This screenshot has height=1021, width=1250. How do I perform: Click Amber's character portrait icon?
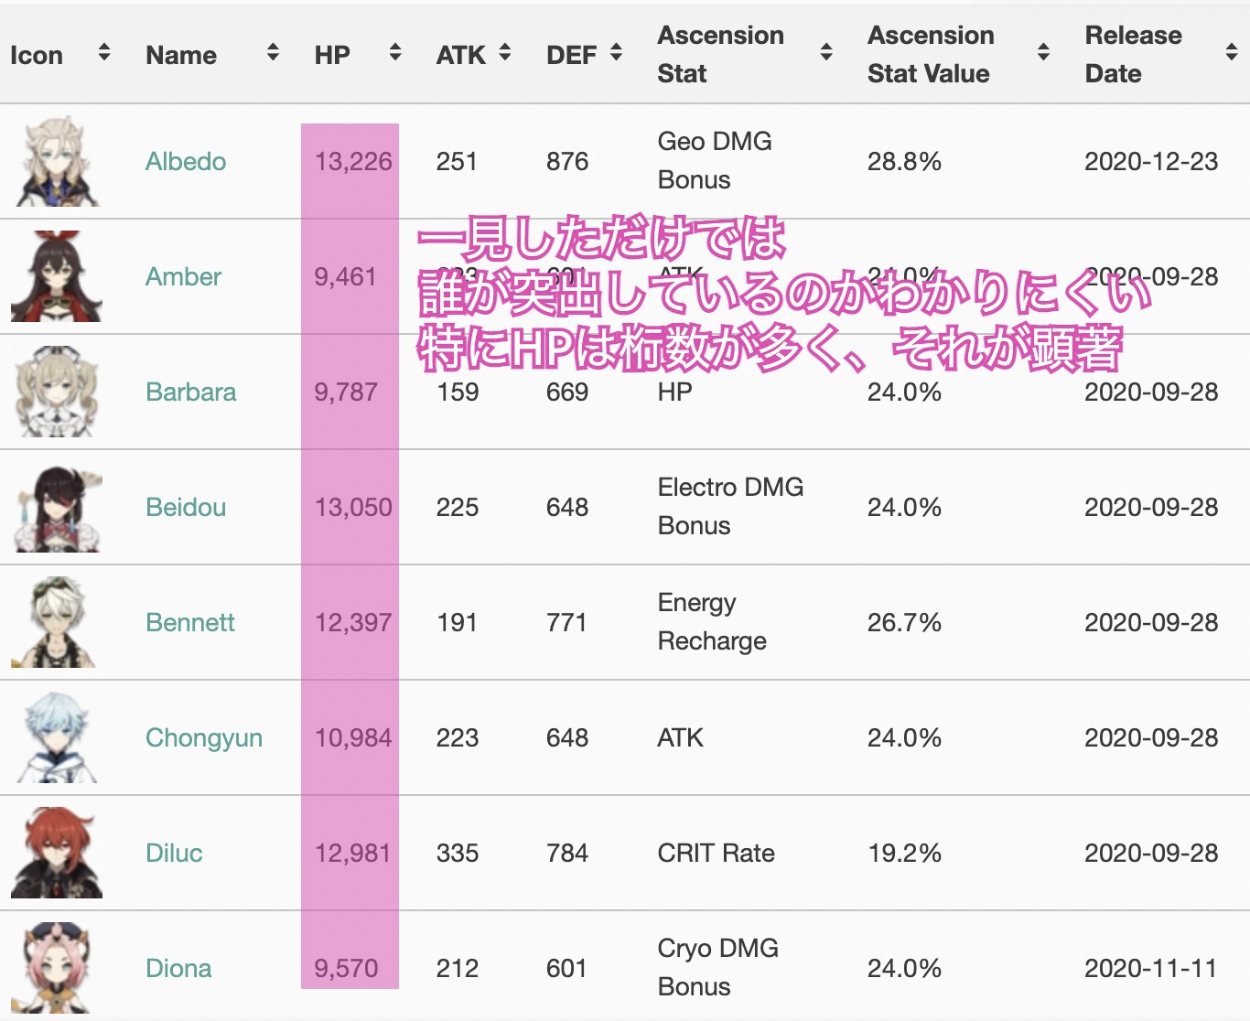[x=57, y=277]
